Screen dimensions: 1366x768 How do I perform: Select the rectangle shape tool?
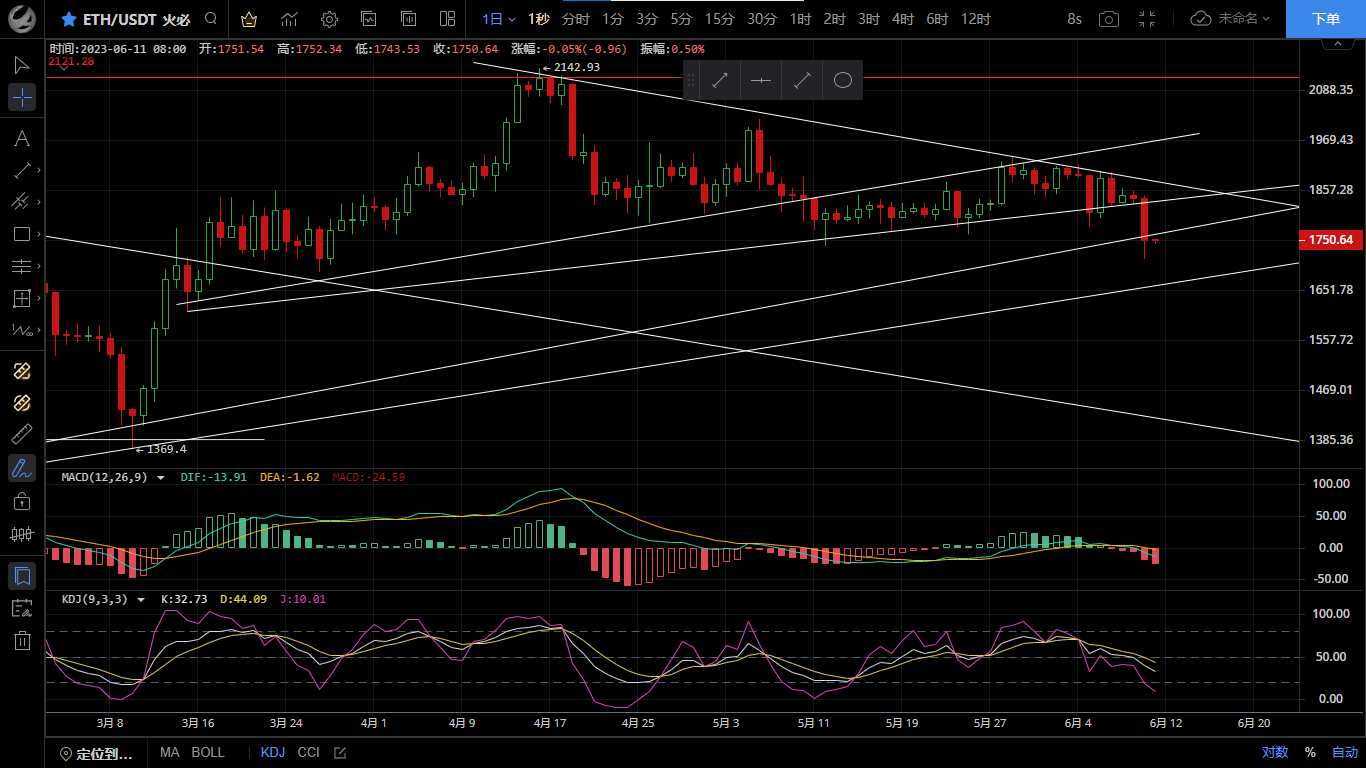click(x=22, y=234)
